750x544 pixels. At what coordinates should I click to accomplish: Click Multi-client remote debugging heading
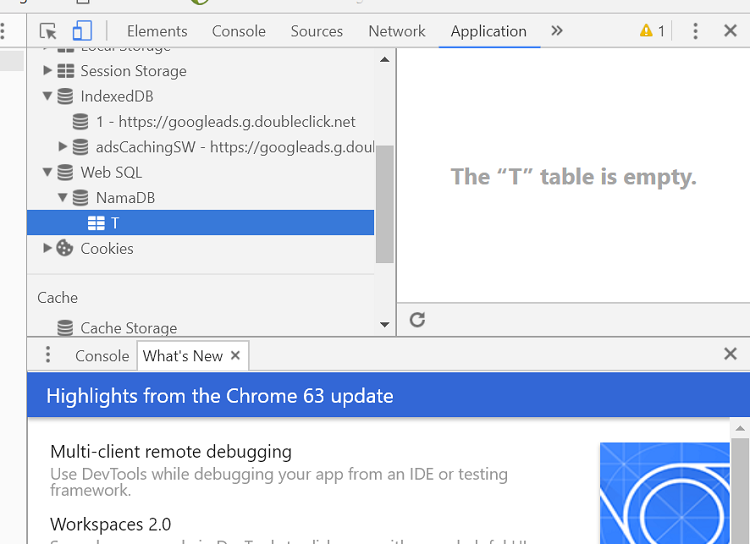point(171,452)
